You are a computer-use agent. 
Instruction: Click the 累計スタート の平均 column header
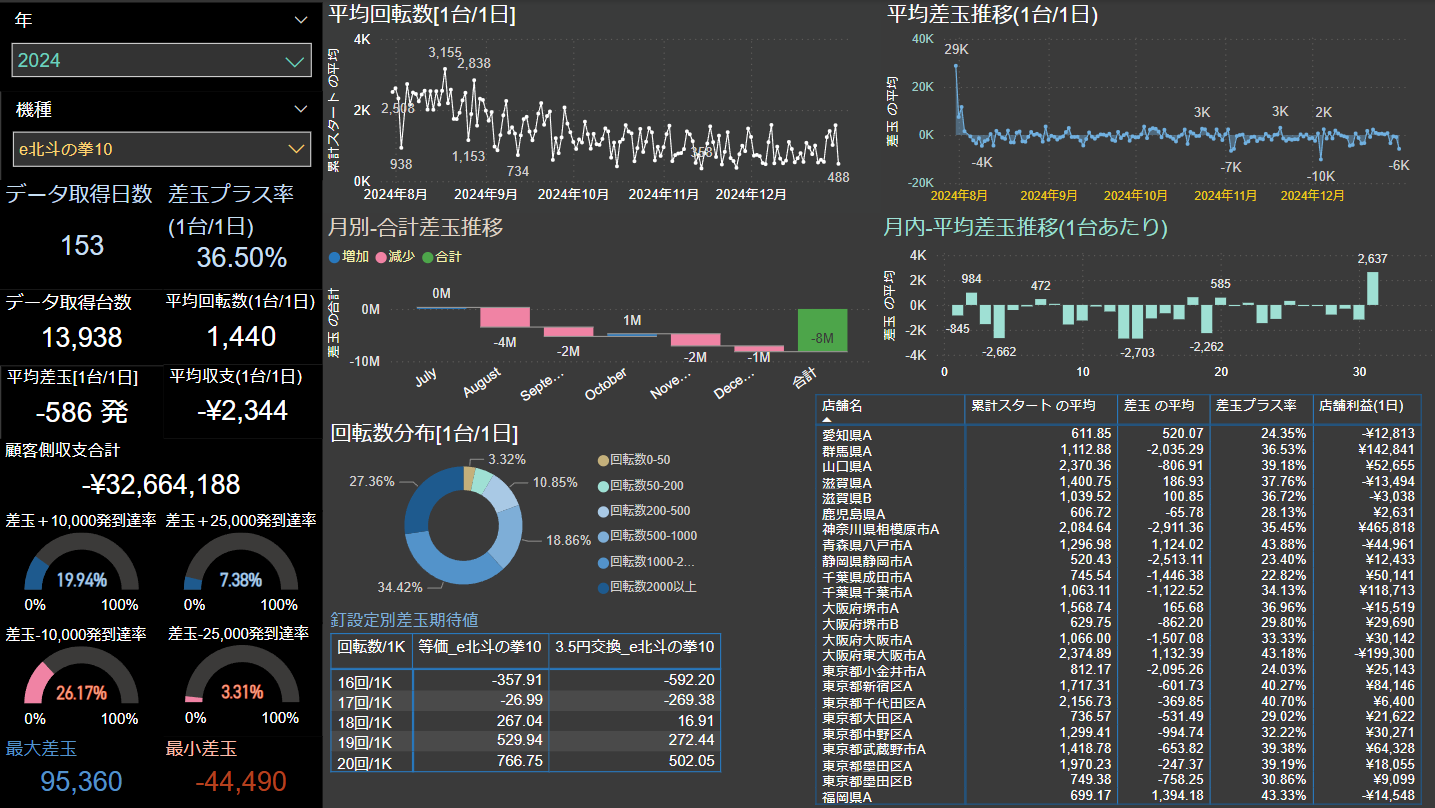pyautogui.click(x=1027, y=406)
